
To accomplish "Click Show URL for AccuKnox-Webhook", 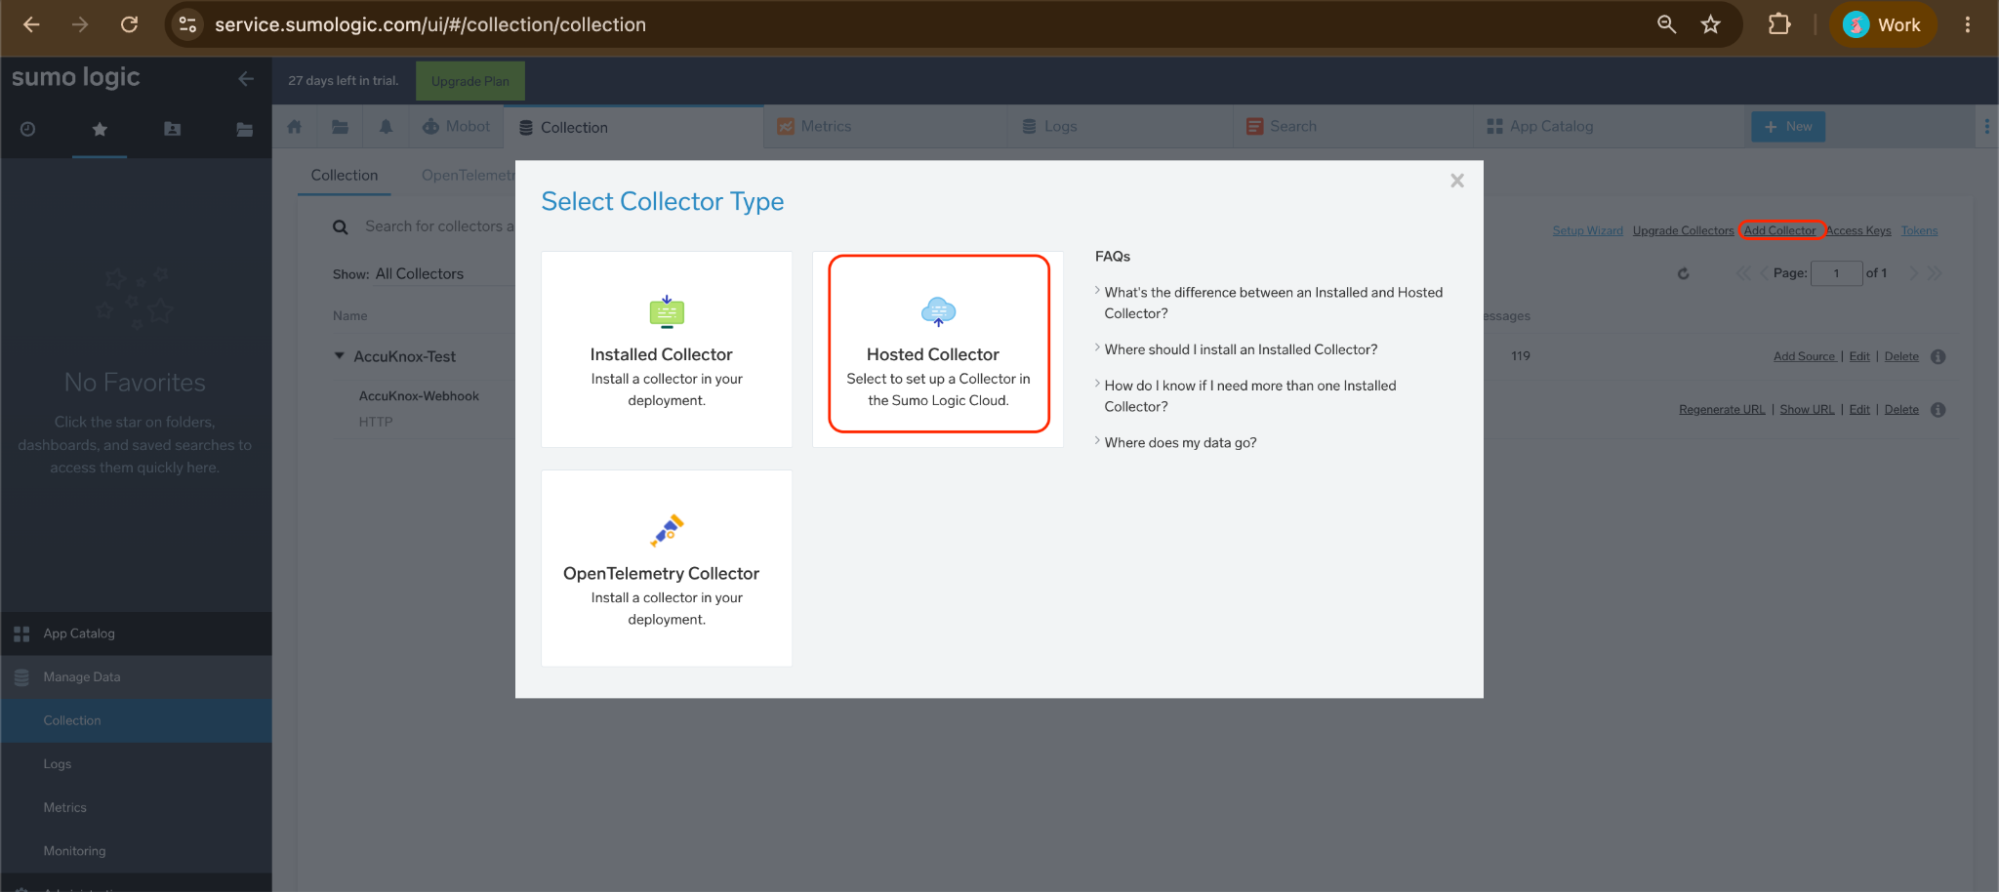I will click(1806, 410).
